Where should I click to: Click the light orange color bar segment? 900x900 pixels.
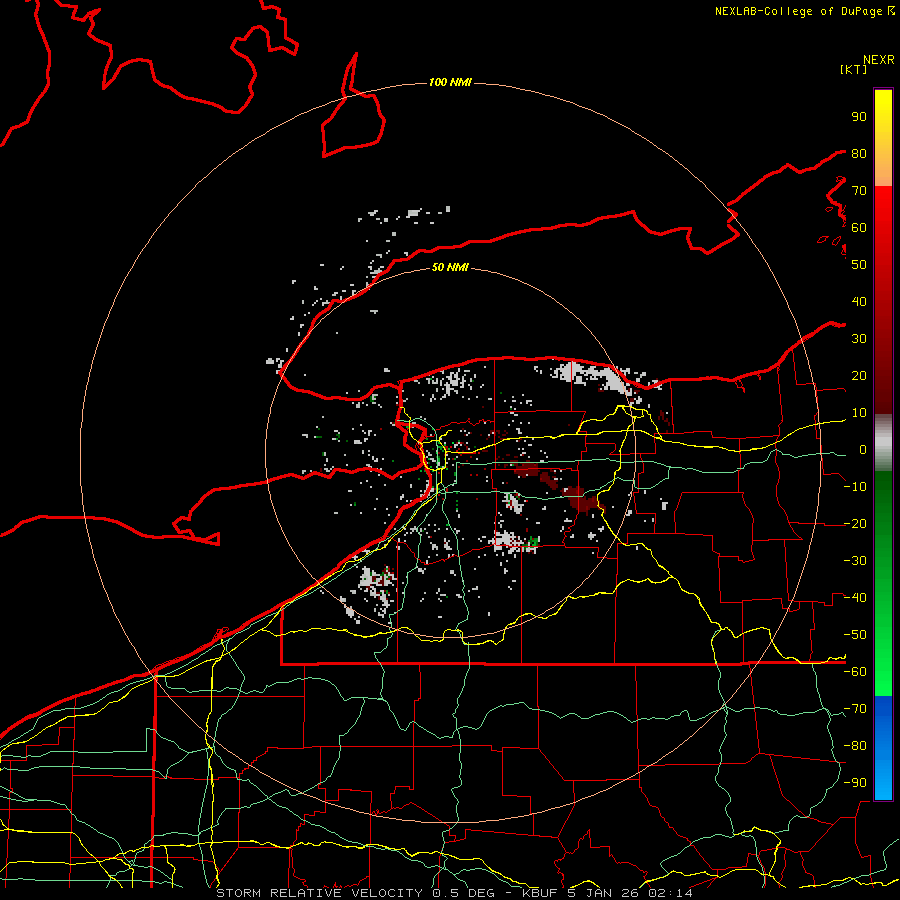pyautogui.click(x=883, y=172)
